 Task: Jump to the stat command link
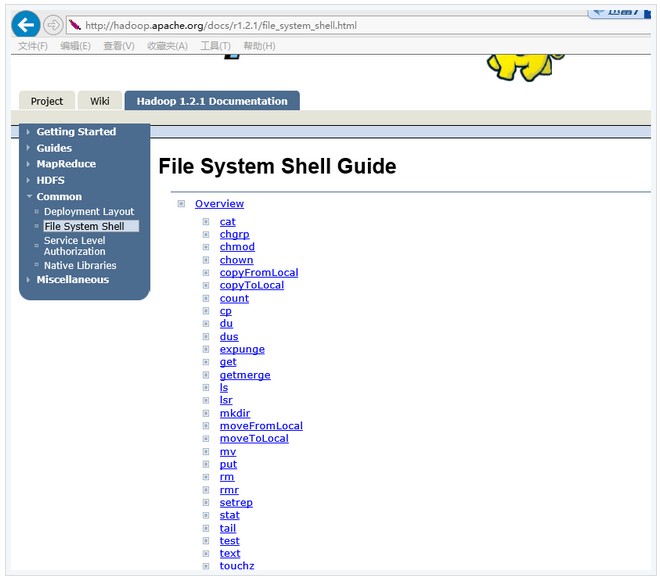click(229, 515)
